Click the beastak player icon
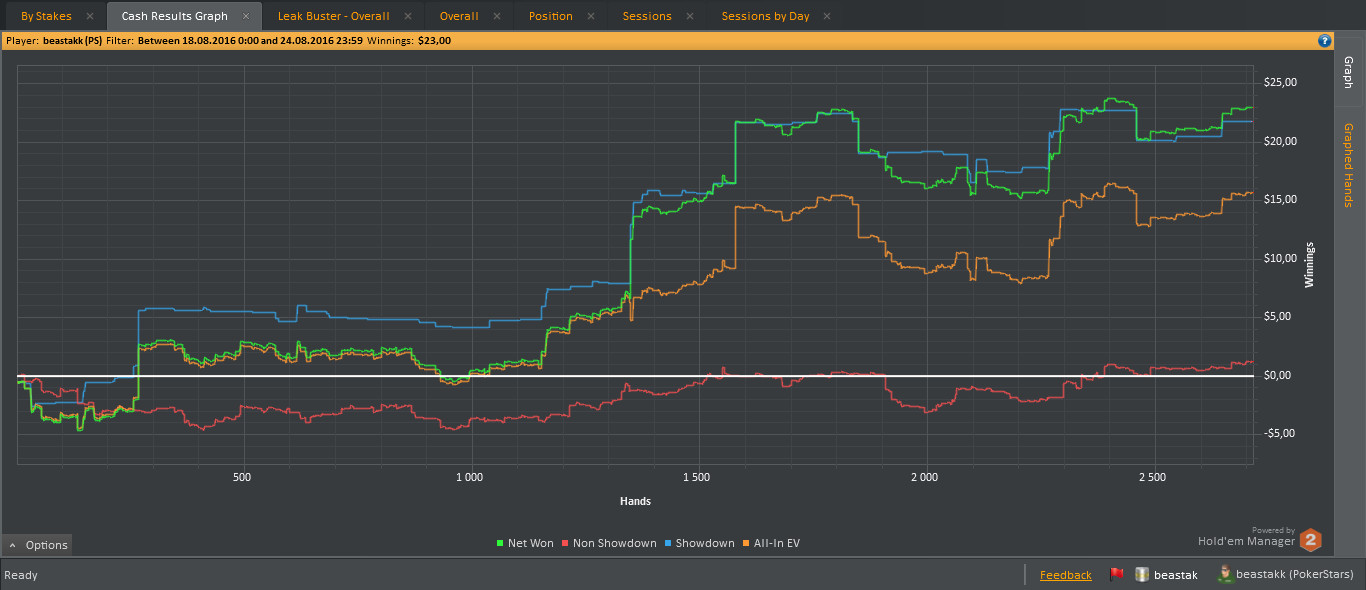1366x590 pixels. (1141, 574)
